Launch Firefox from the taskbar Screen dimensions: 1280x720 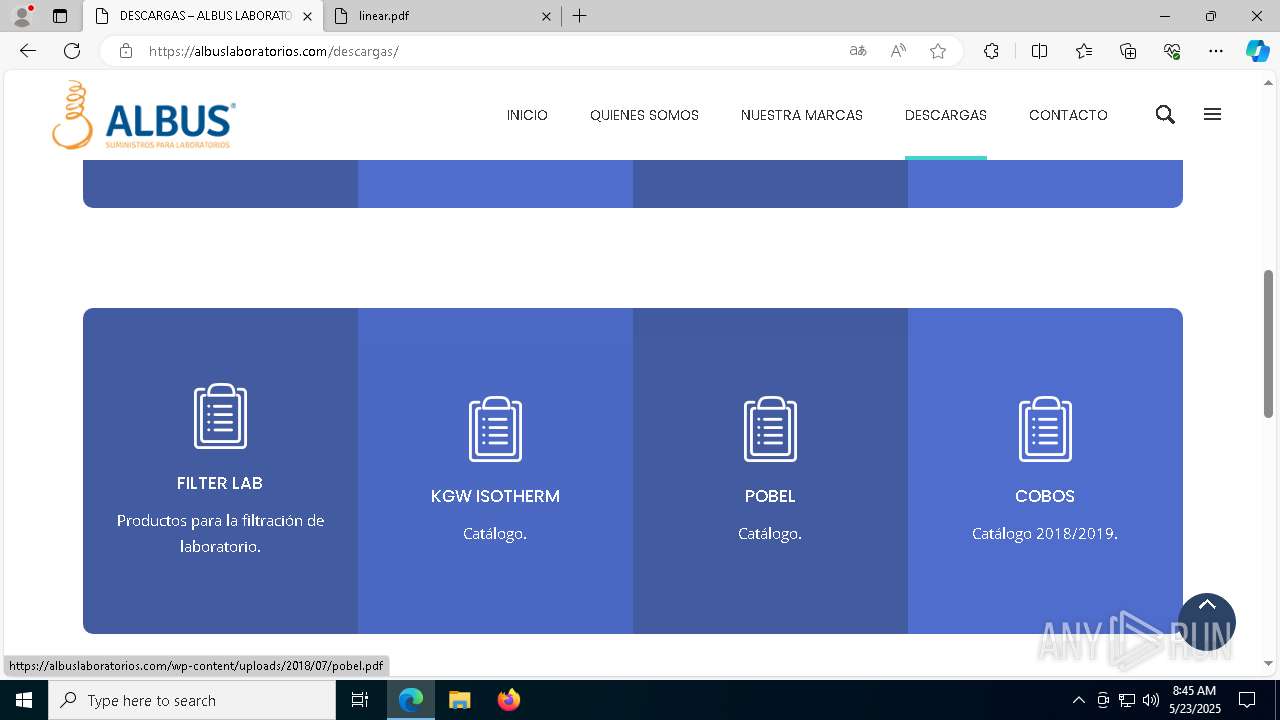pos(509,700)
